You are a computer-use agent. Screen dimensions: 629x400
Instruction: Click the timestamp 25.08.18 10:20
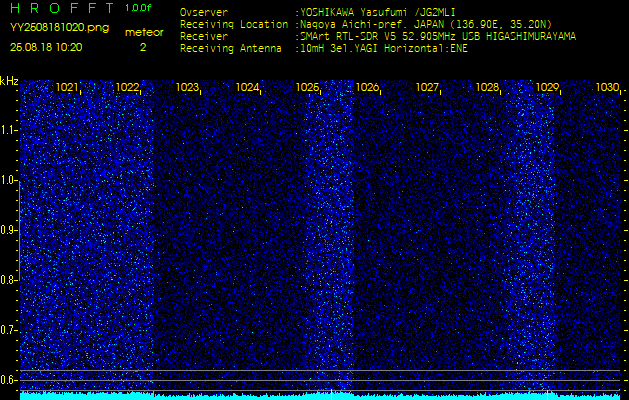point(46,47)
